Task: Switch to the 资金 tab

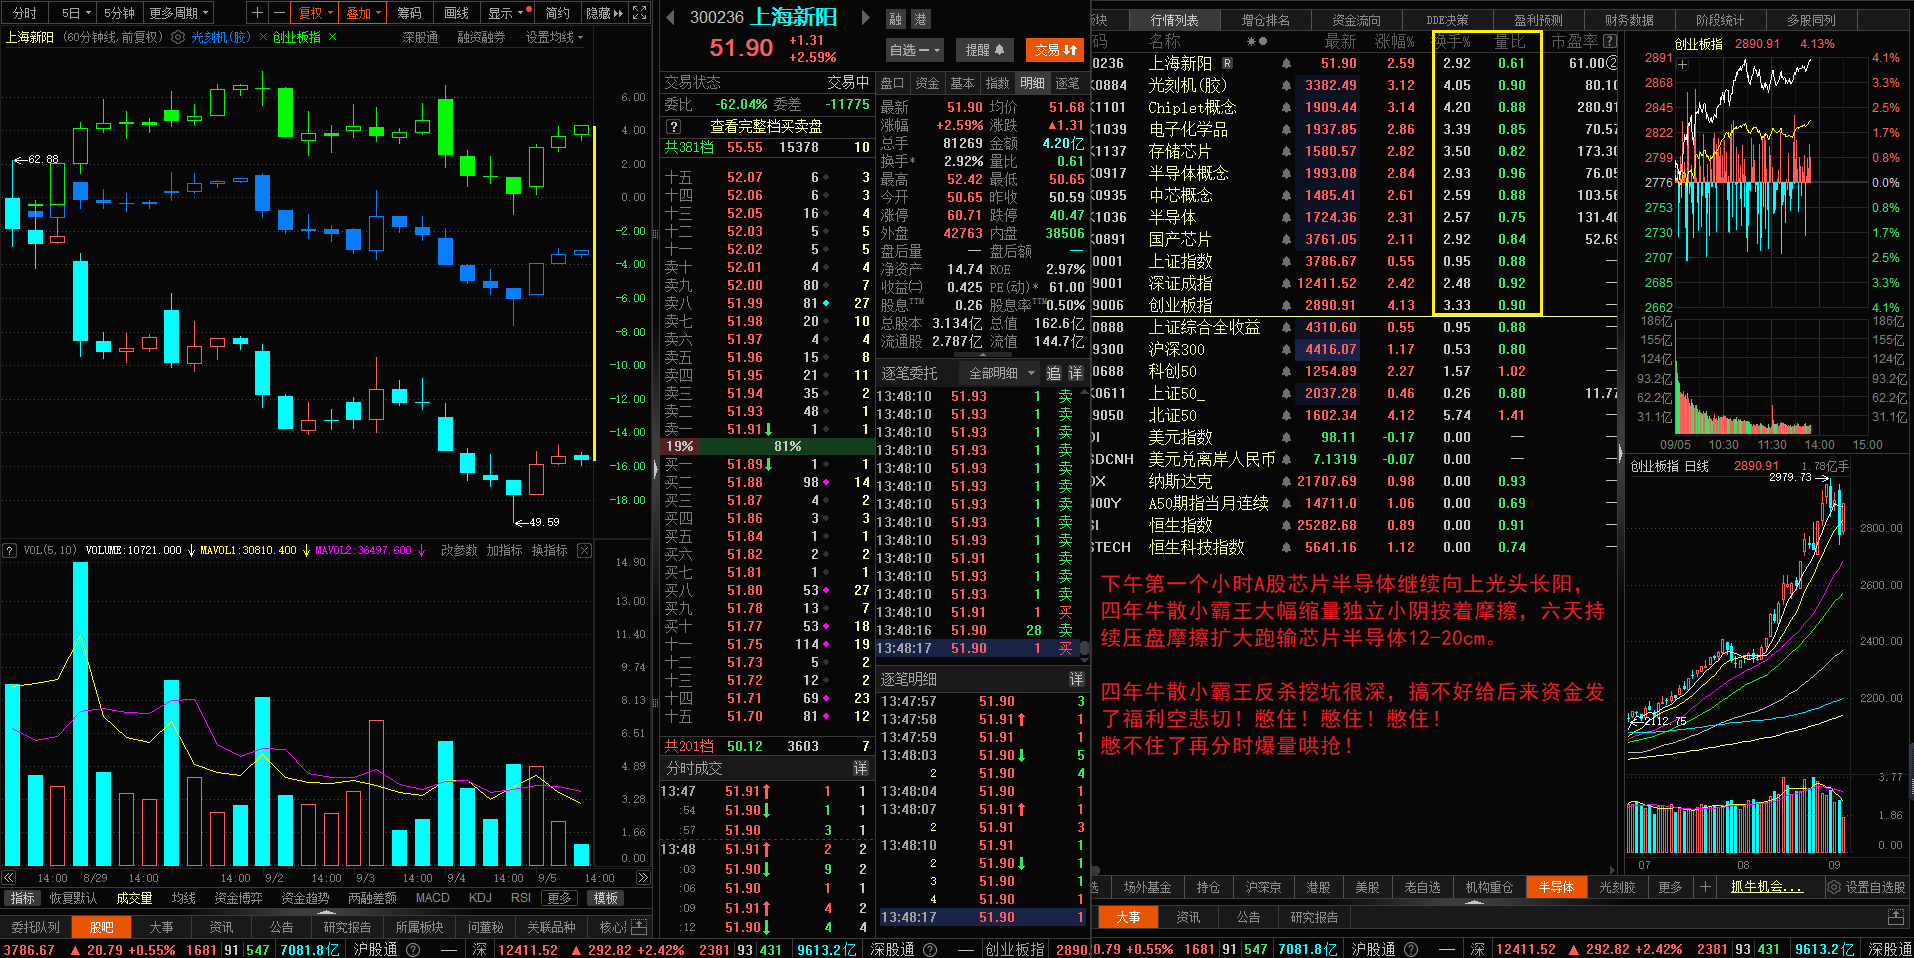Action: click(x=927, y=83)
